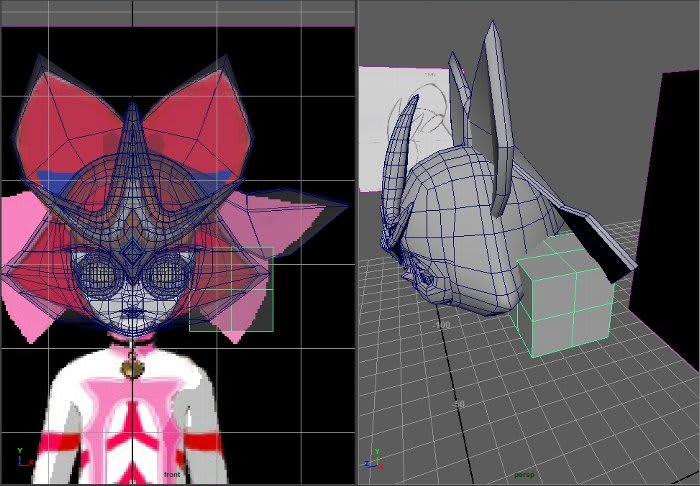This screenshot has height=486, width=700.
Task: Click the 'persp' viewport name label
Action: [x=524, y=474]
